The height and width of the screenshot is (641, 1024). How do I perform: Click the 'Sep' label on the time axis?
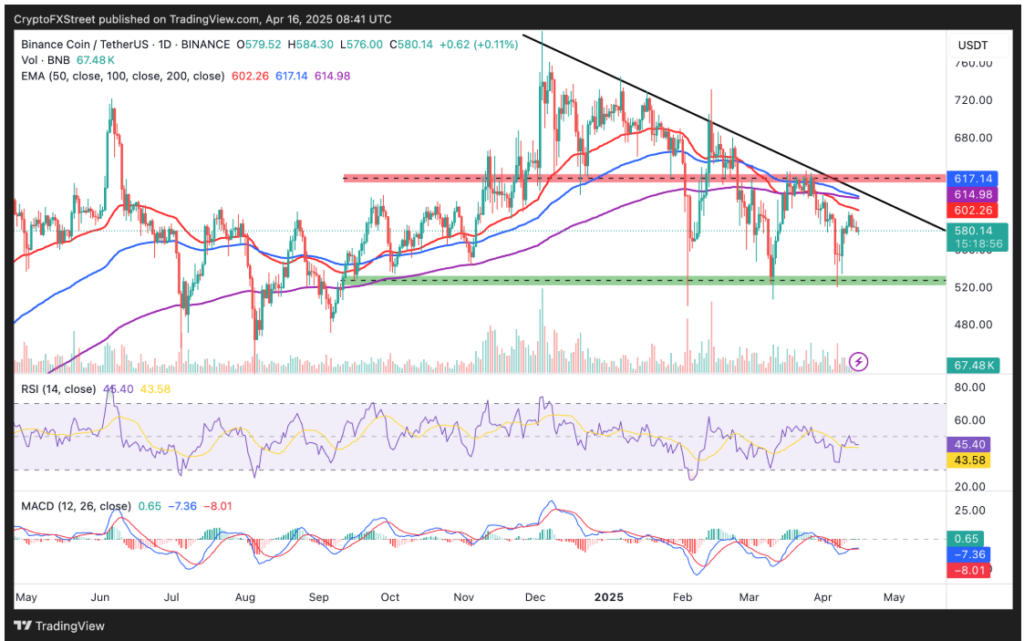pos(319,597)
